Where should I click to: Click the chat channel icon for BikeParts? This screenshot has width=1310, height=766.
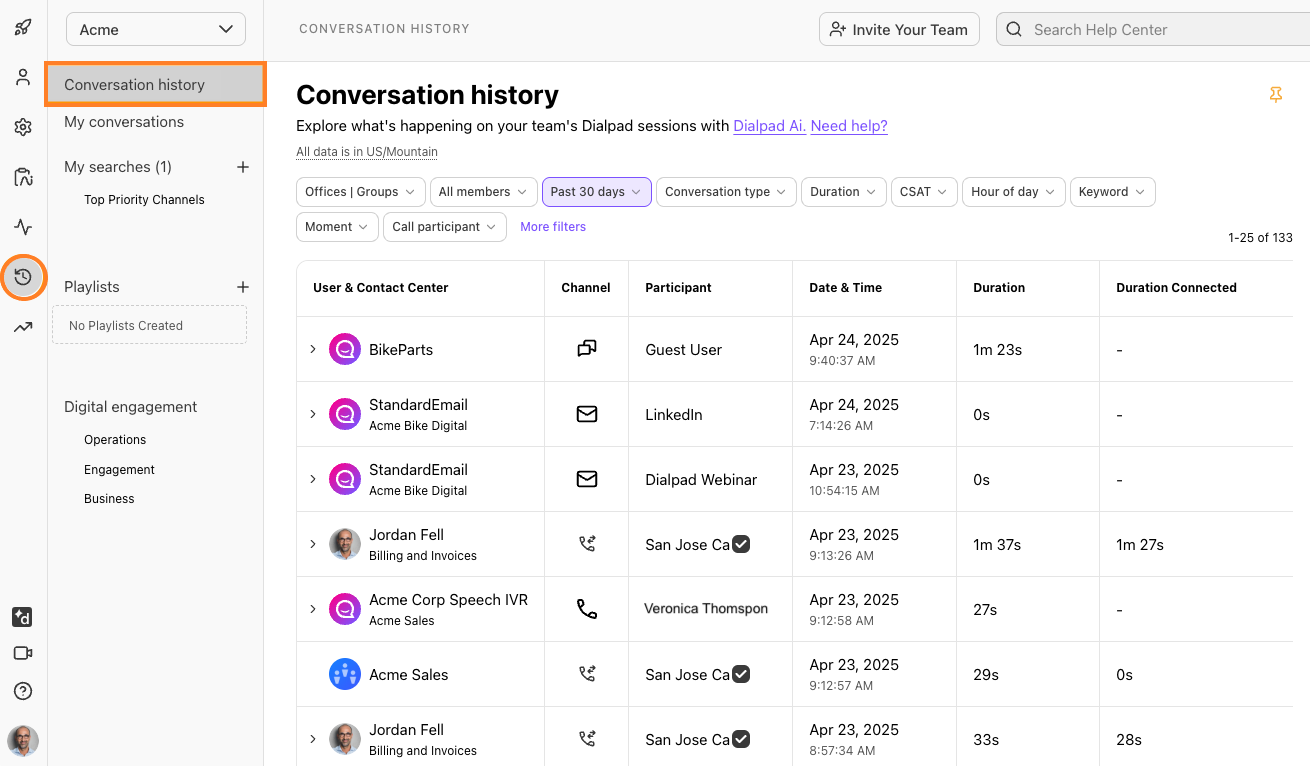click(587, 349)
